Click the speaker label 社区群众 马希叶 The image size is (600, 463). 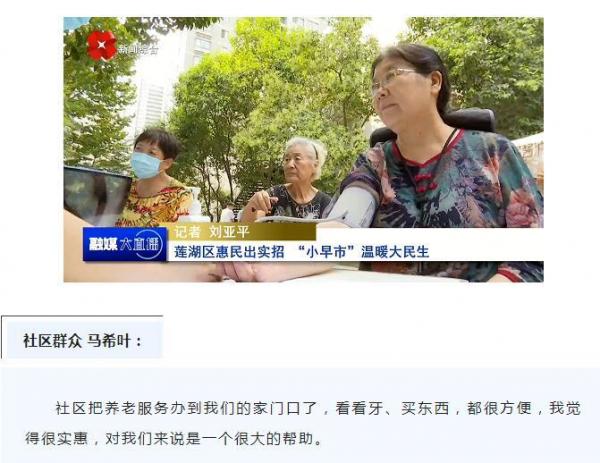click(x=82, y=341)
